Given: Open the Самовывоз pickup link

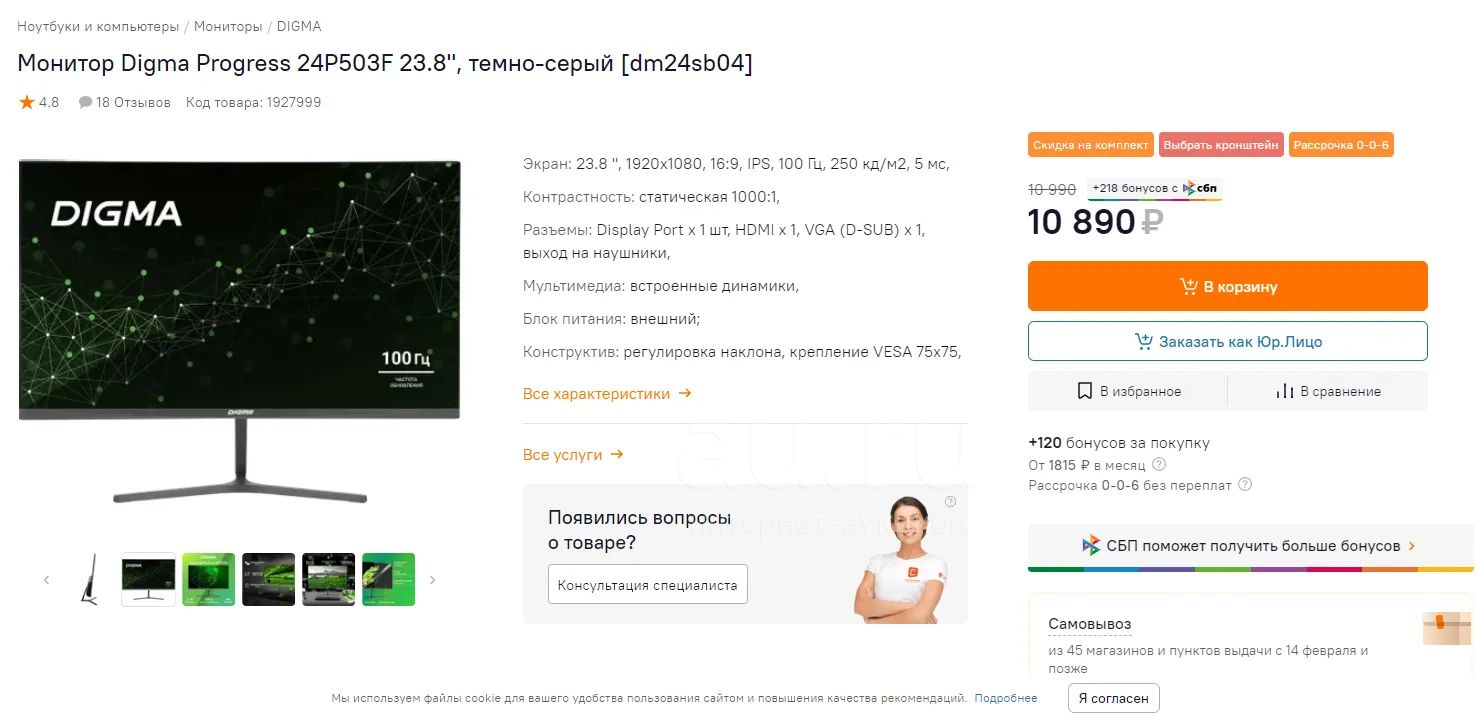Looking at the screenshot, I should pyautogui.click(x=1089, y=624).
